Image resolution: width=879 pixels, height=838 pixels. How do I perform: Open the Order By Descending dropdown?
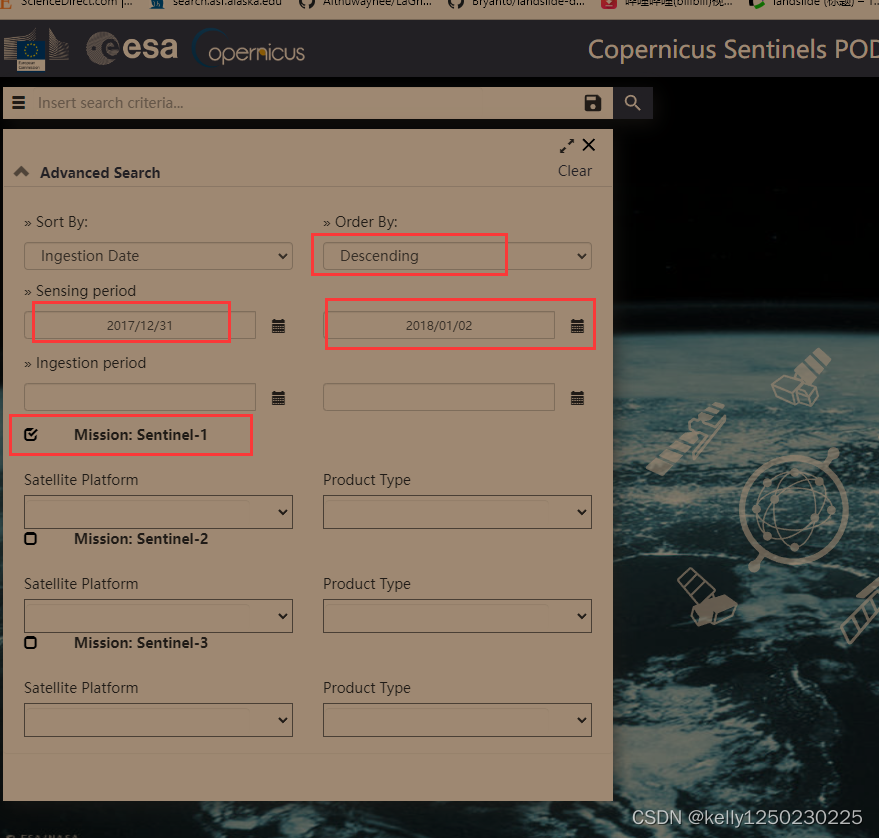click(x=457, y=256)
